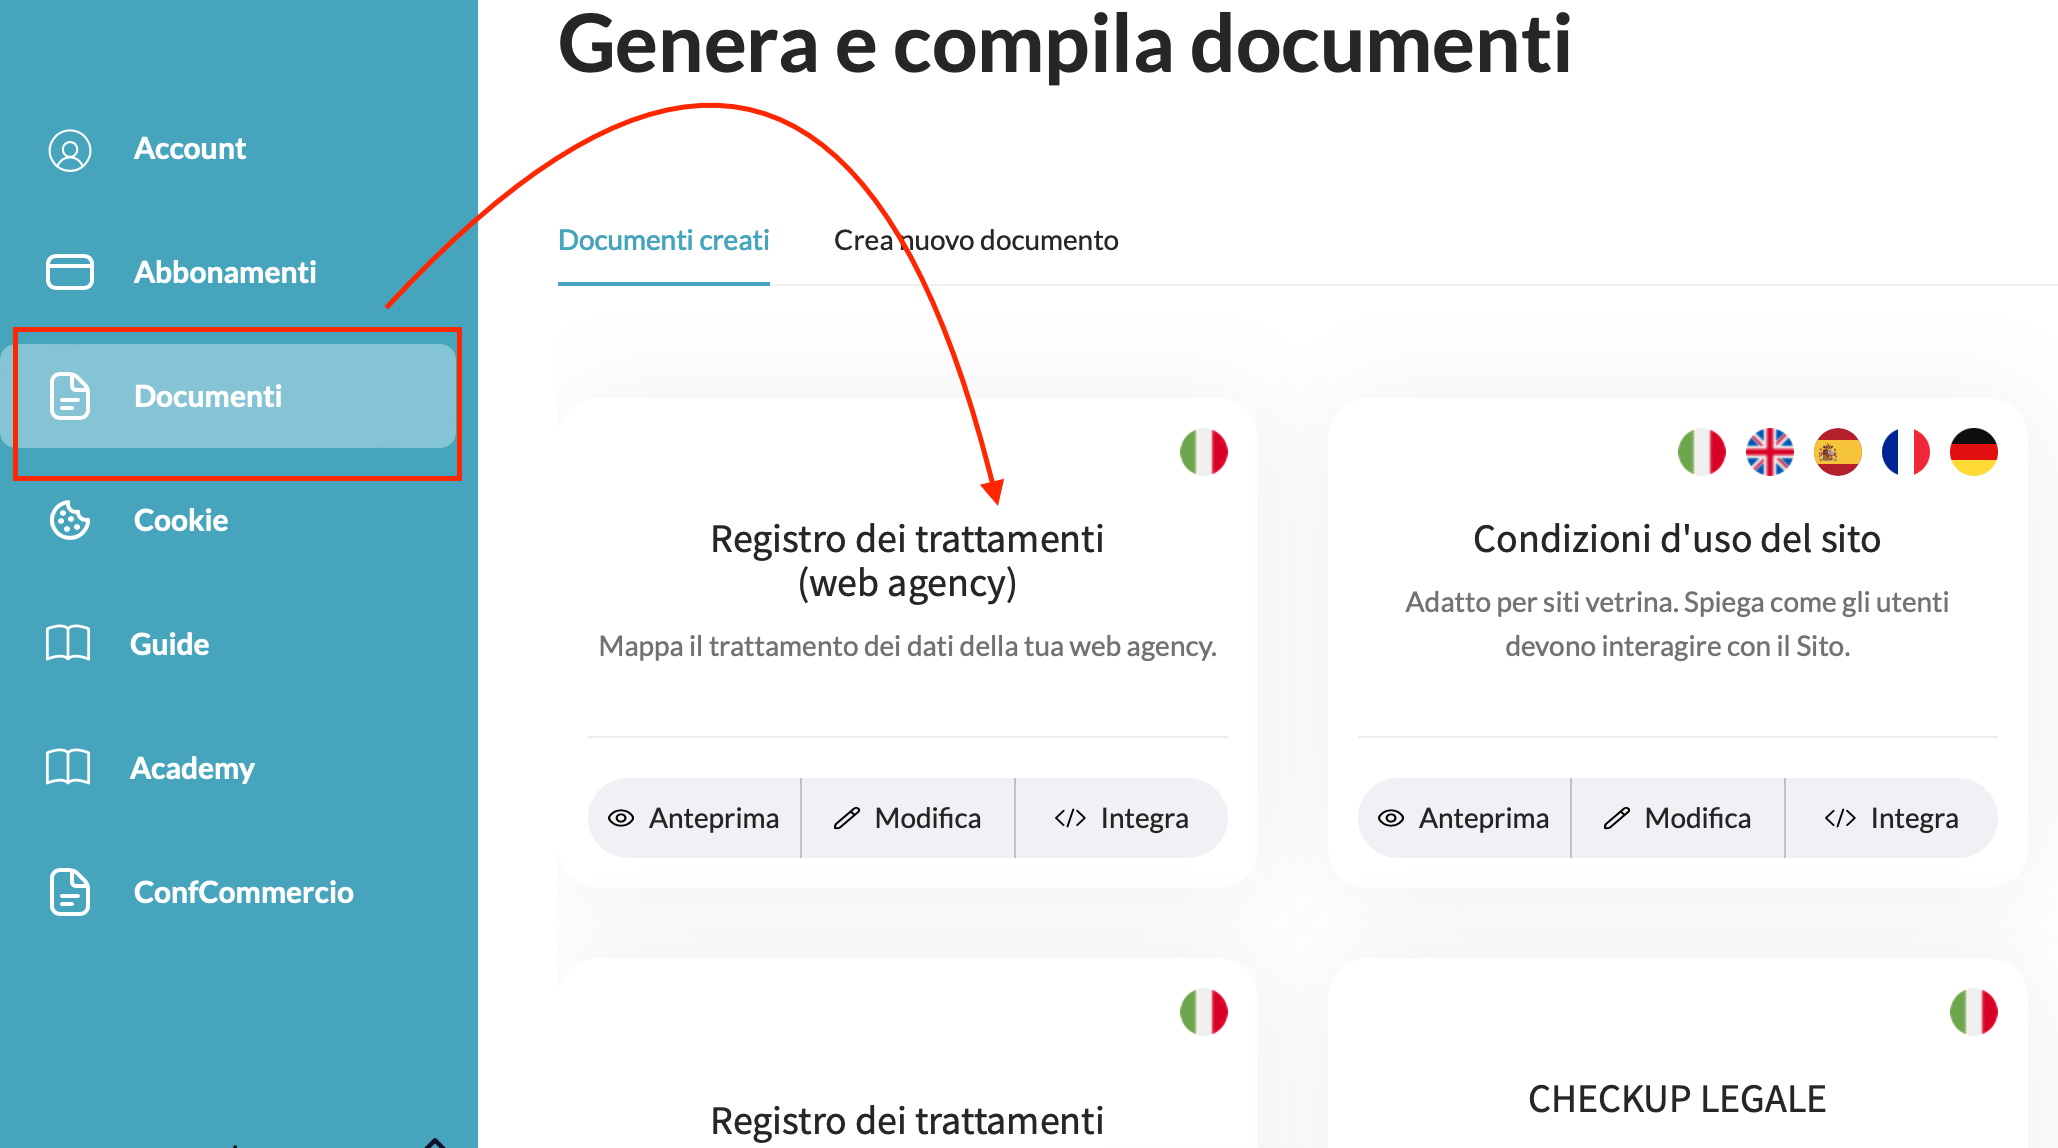Viewport: 2058px width, 1148px height.
Task: Click pencil icon on Condizioni d'uso card
Action: tap(1617, 818)
